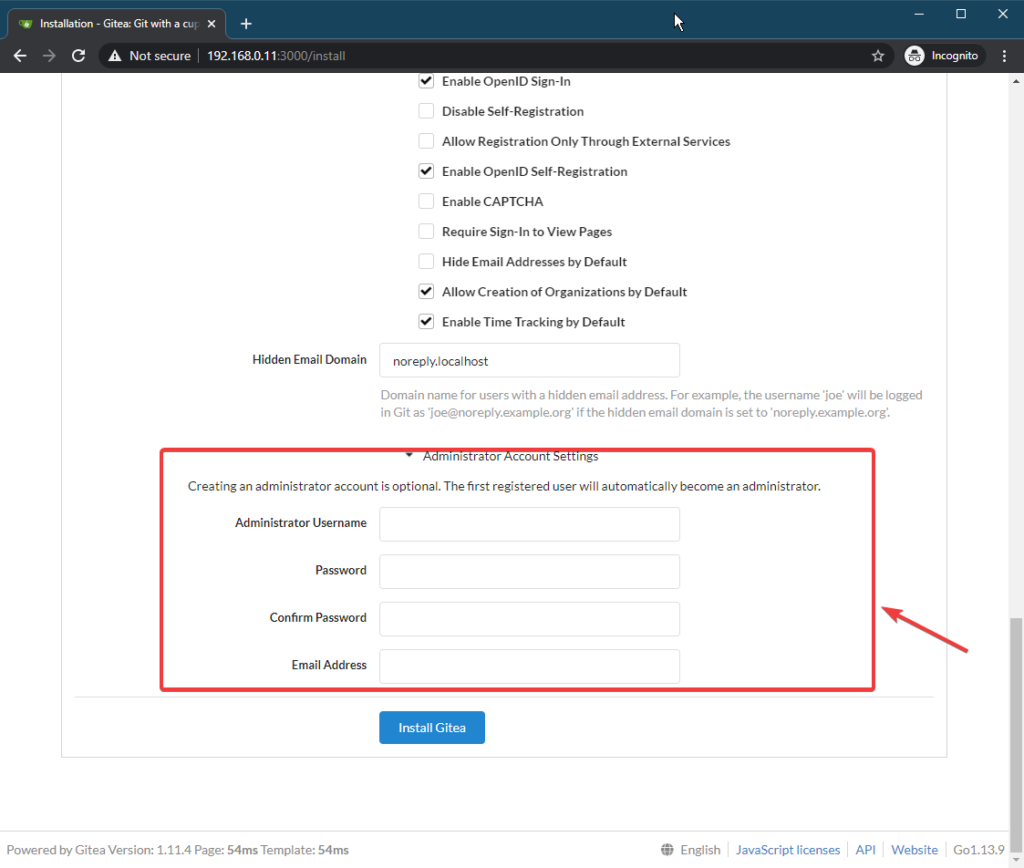Screen dimensions: 1024x868
Task: Uncheck Allow Creation of Organizations by Default
Action: [426, 291]
